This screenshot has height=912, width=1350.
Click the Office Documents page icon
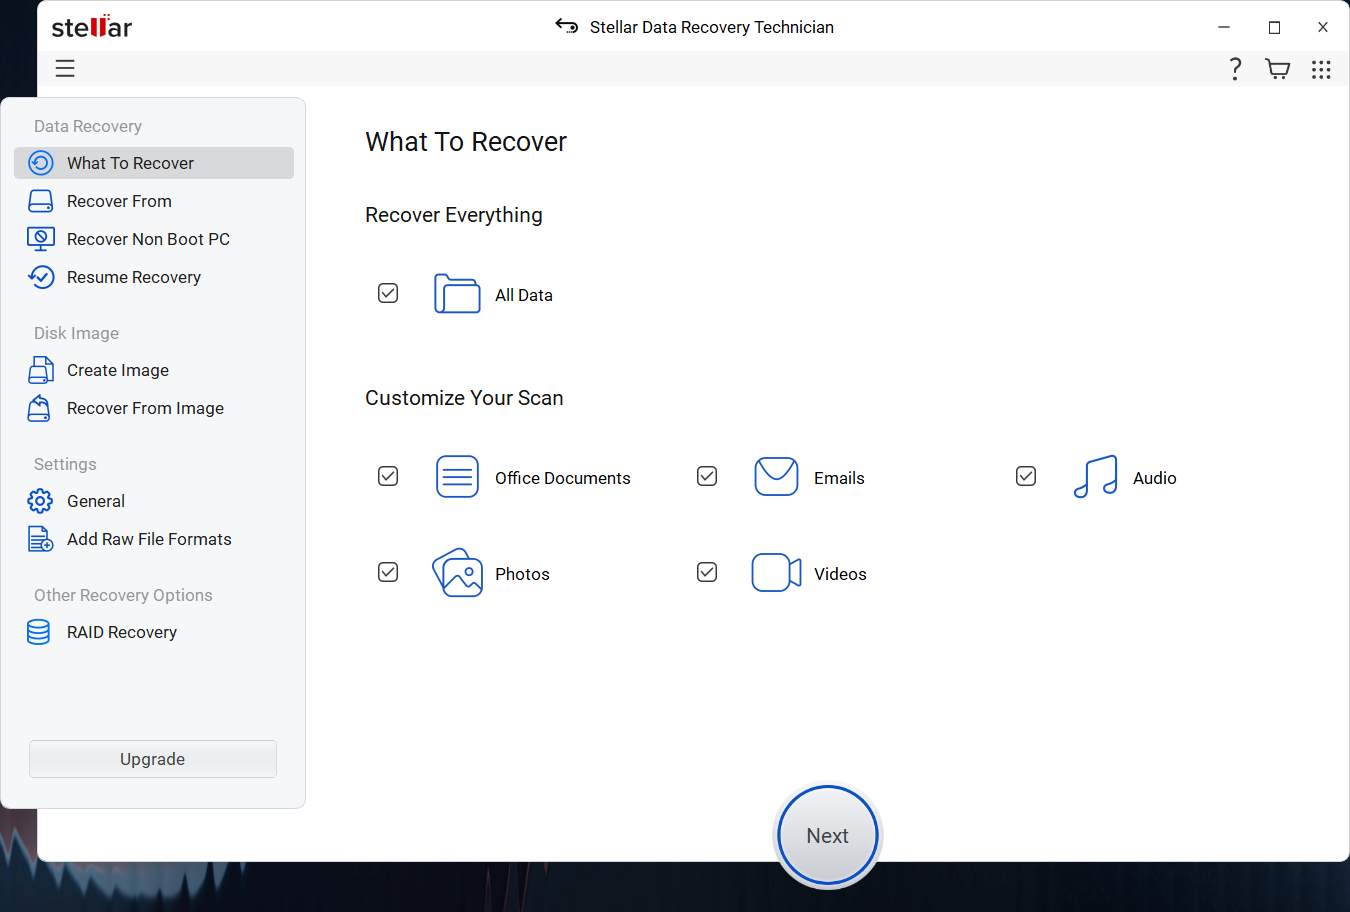[x=457, y=477]
